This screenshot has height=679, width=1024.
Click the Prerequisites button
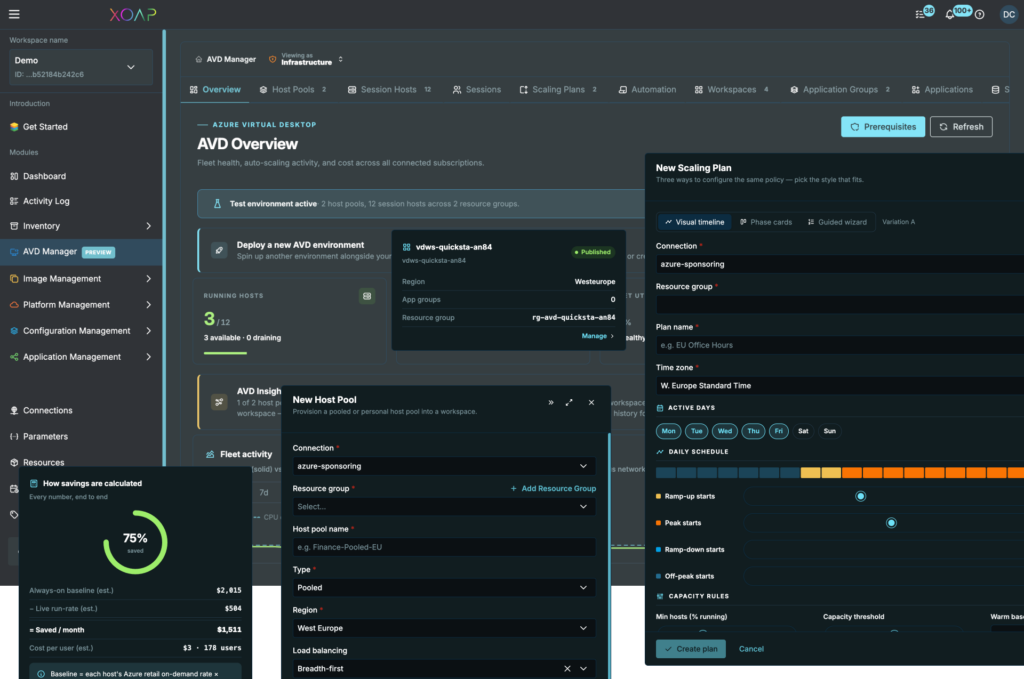tap(883, 127)
